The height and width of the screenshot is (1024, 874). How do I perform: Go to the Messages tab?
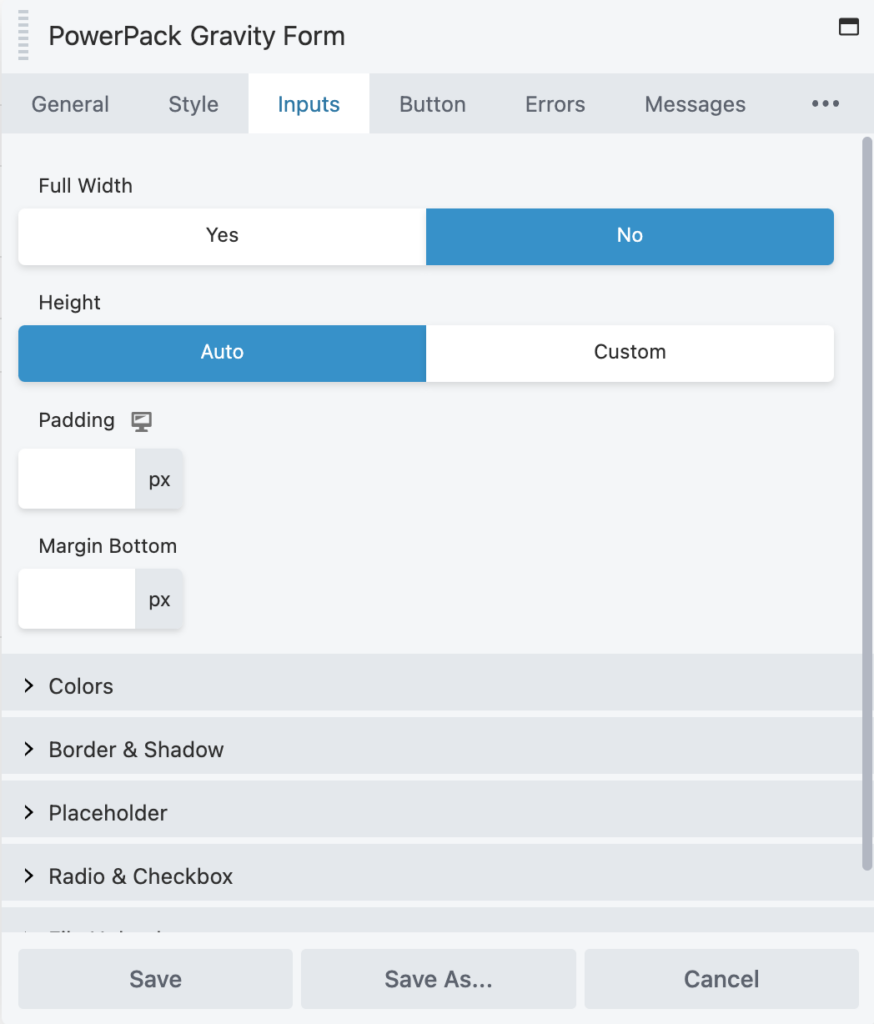click(x=695, y=104)
